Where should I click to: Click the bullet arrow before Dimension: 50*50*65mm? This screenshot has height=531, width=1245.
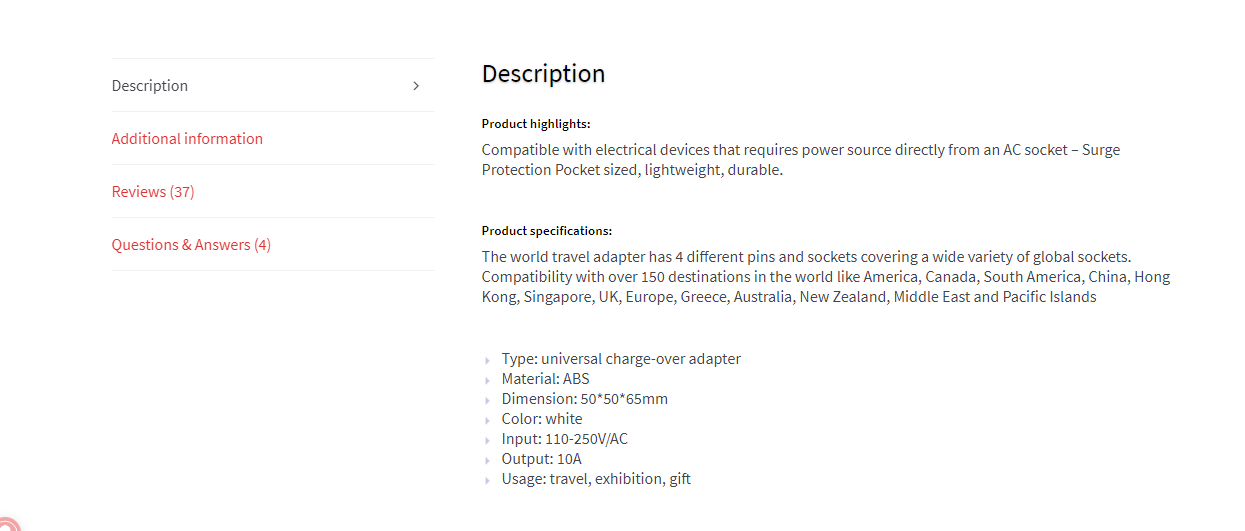(487, 400)
